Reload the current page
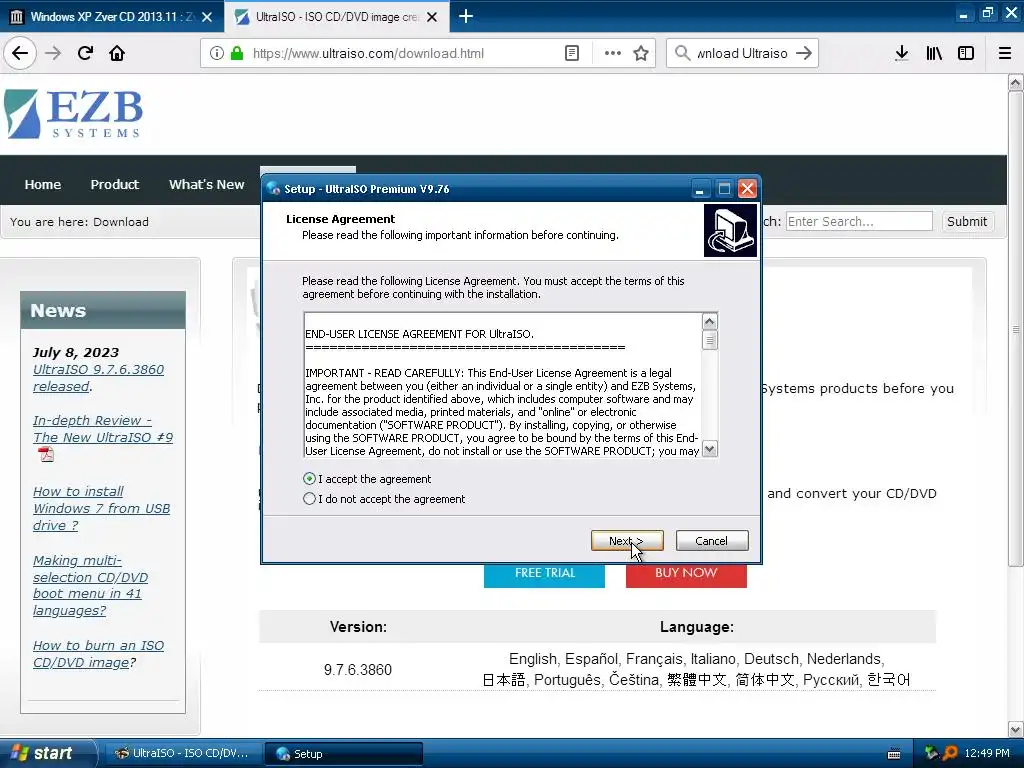The height and width of the screenshot is (768, 1024). coord(85,53)
